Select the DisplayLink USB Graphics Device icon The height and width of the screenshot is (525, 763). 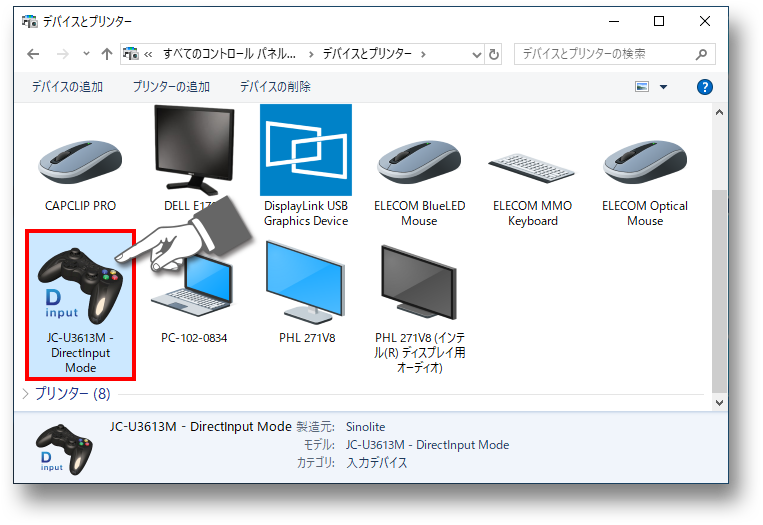point(306,150)
